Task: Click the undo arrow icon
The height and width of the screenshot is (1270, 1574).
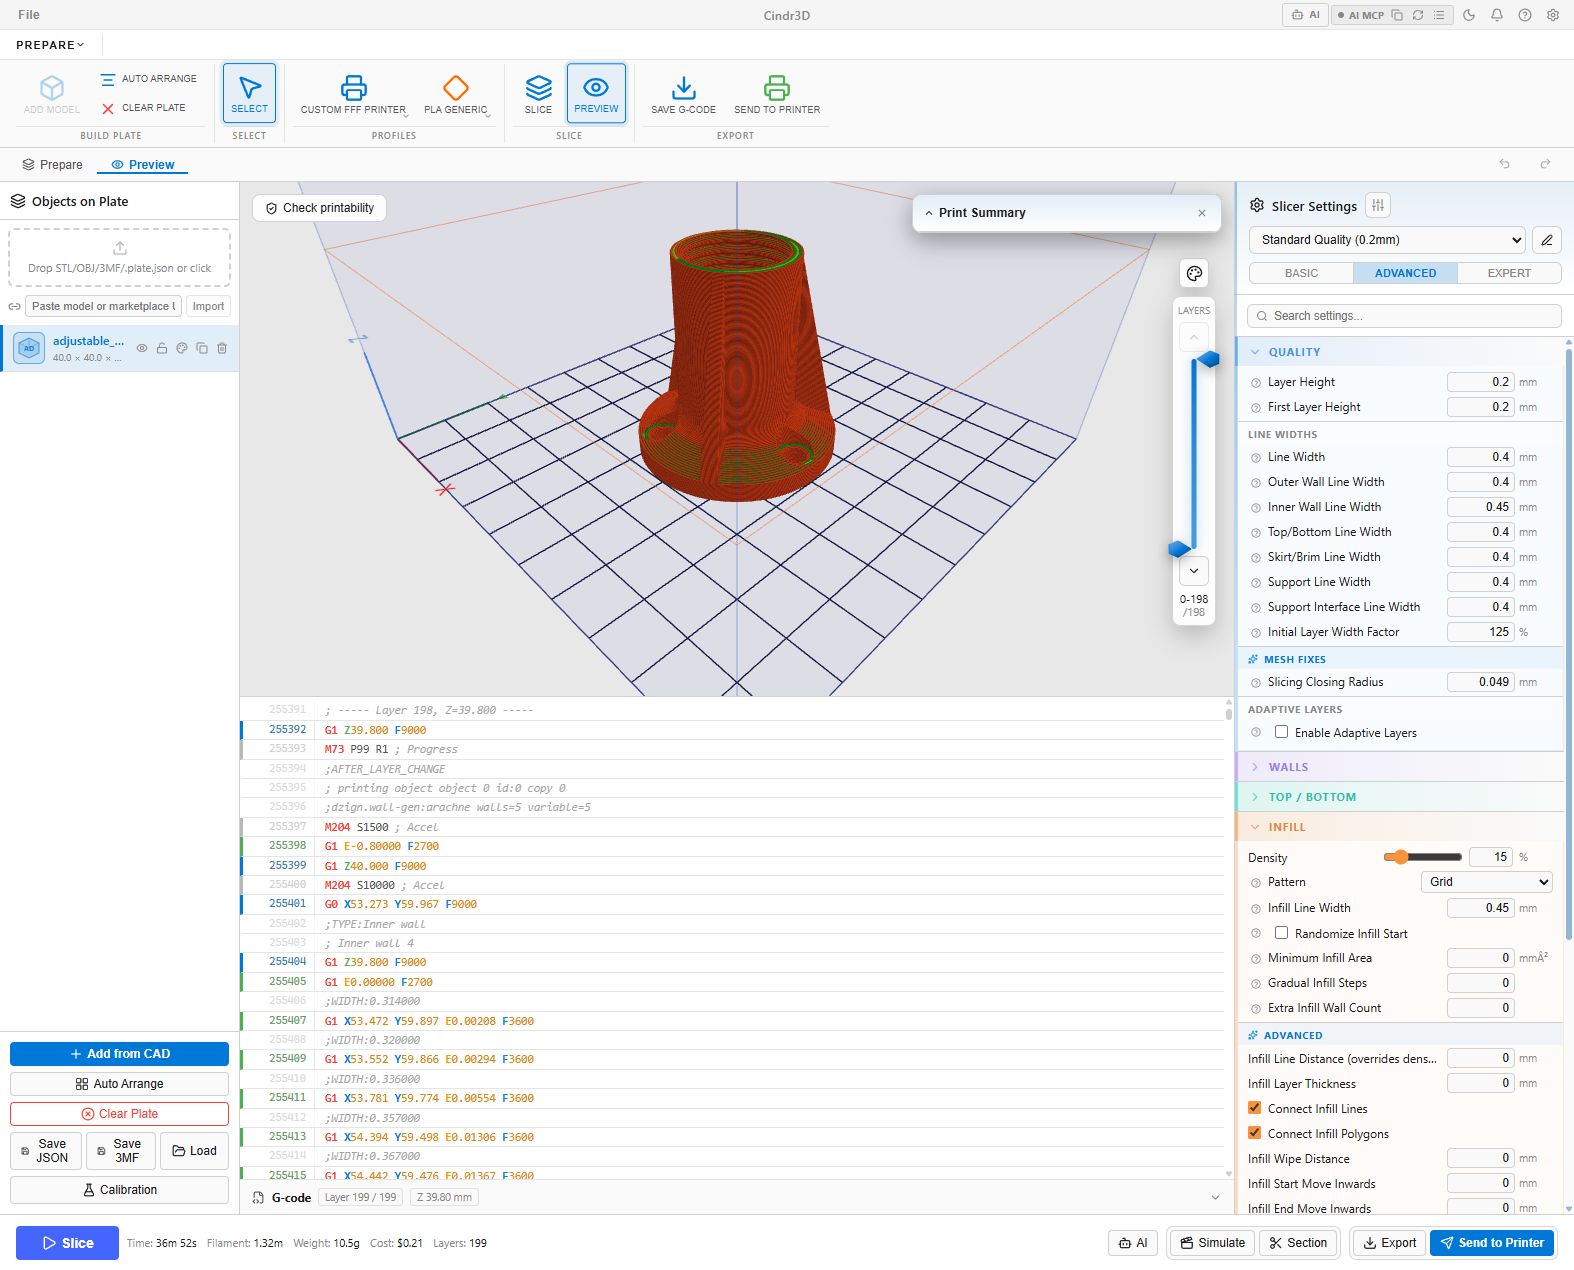Action: coord(1504,164)
